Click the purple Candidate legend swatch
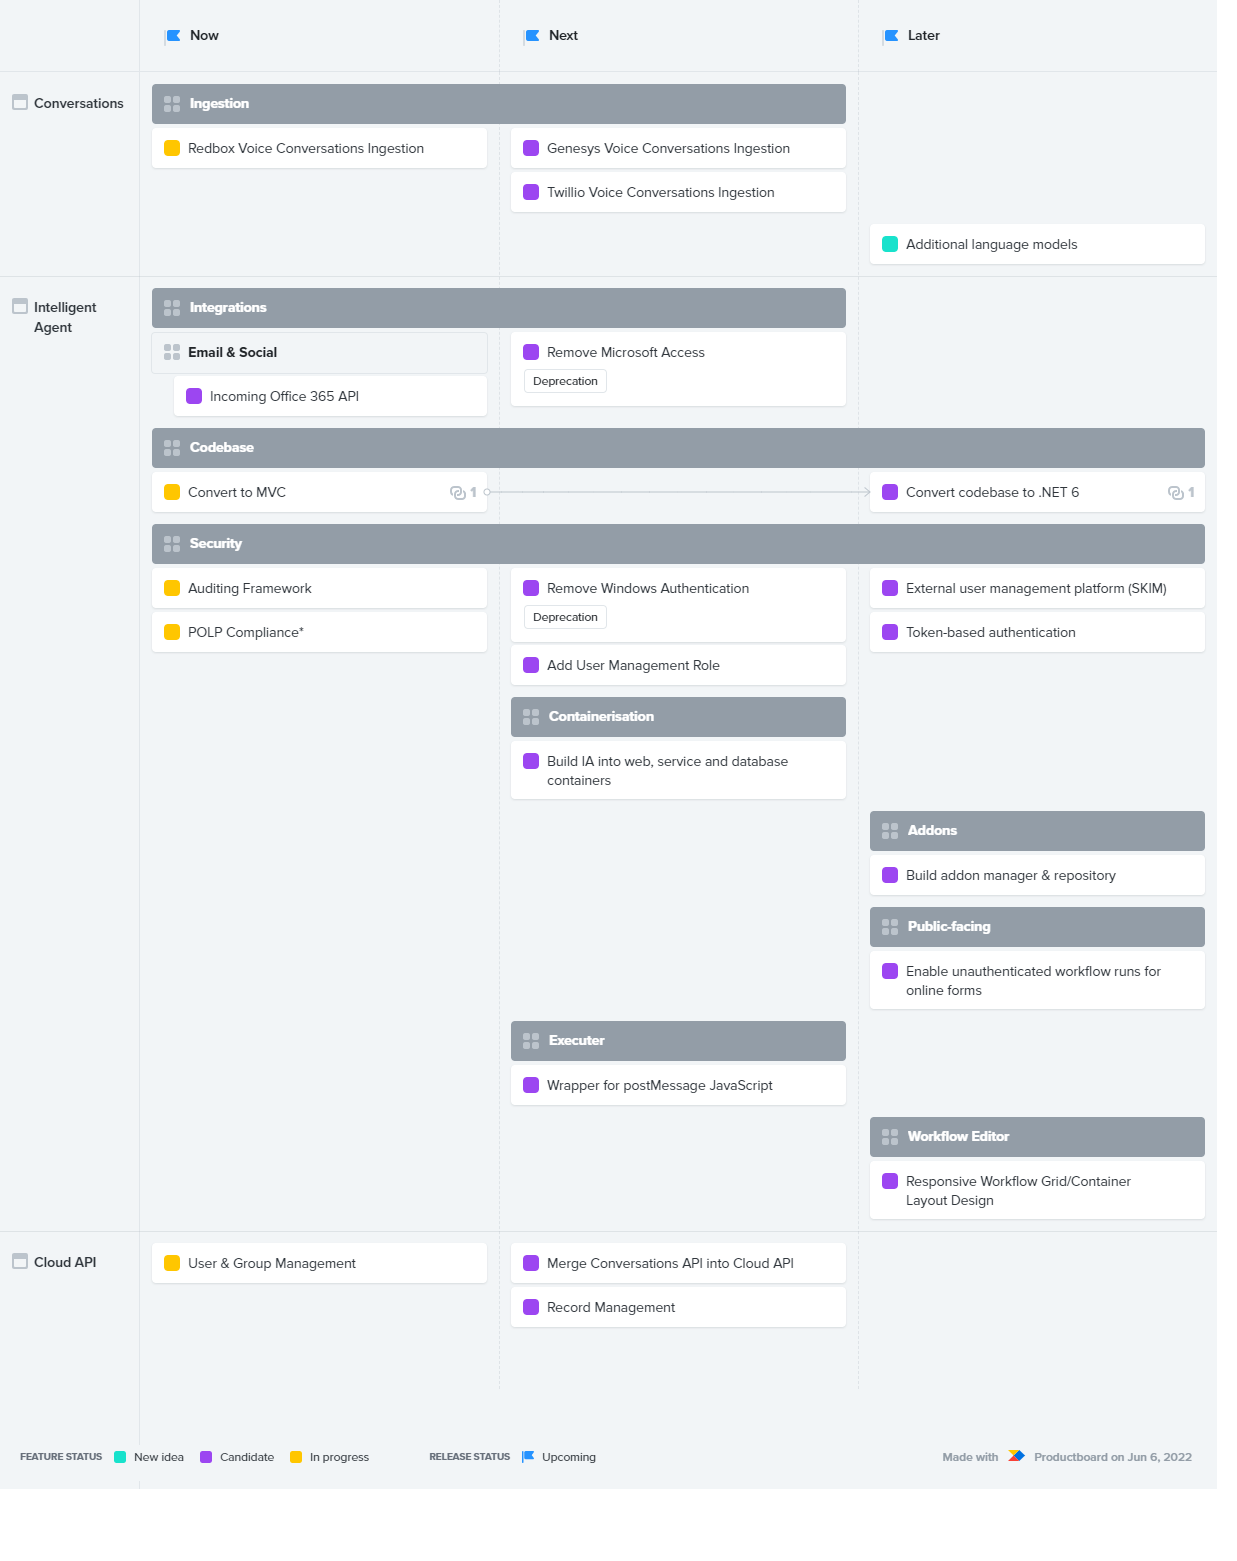 click(206, 1457)
